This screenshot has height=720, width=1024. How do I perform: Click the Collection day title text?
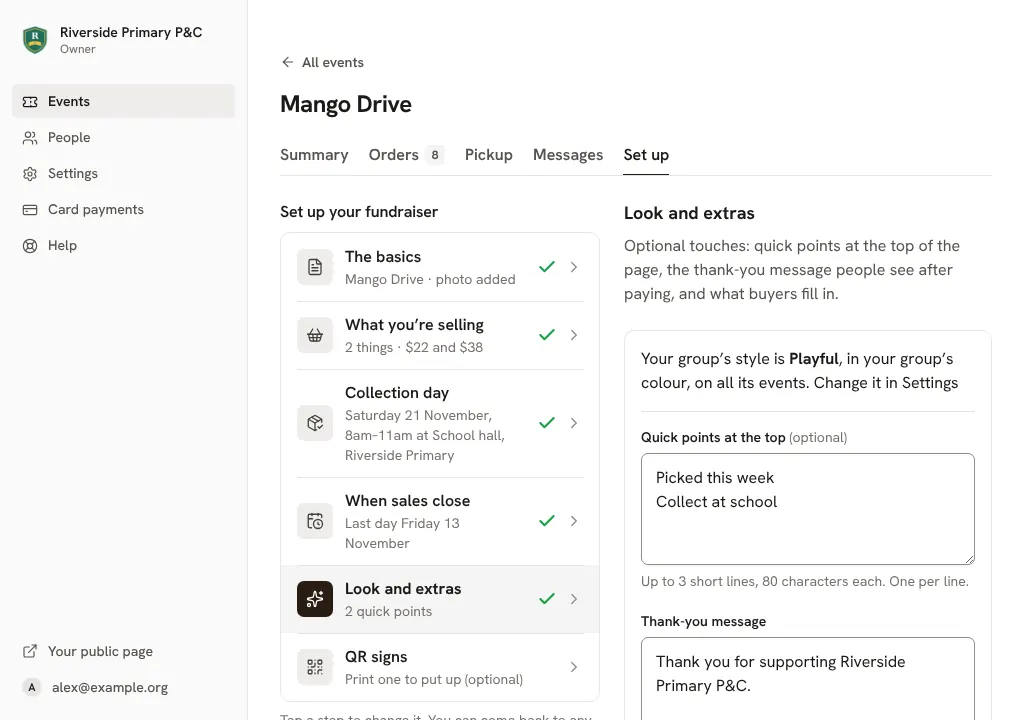tap(397, 393)
